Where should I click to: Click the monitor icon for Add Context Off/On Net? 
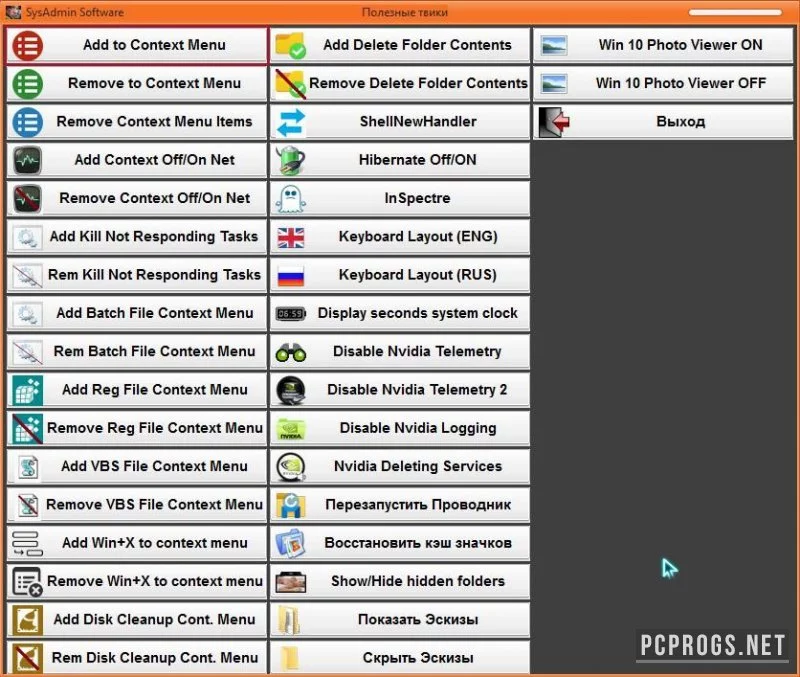28,160
